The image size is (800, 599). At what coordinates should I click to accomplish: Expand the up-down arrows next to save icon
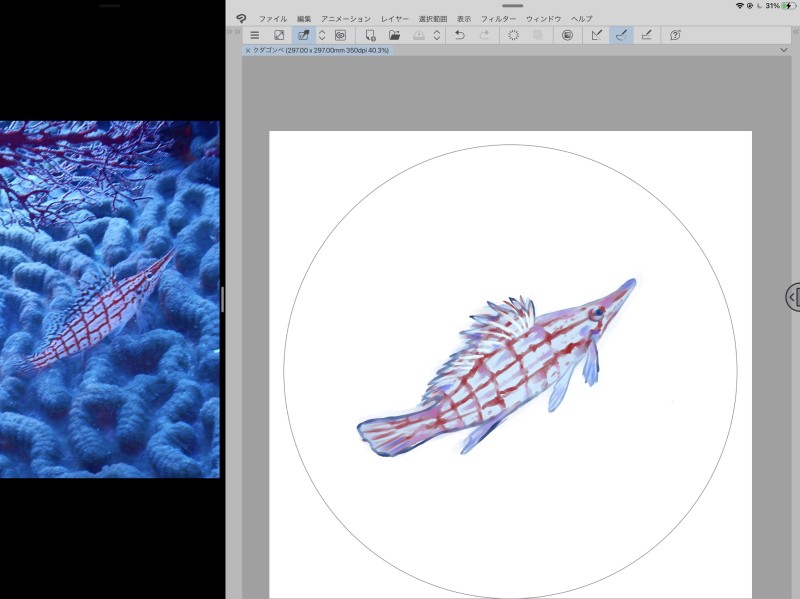coord(437,35)
